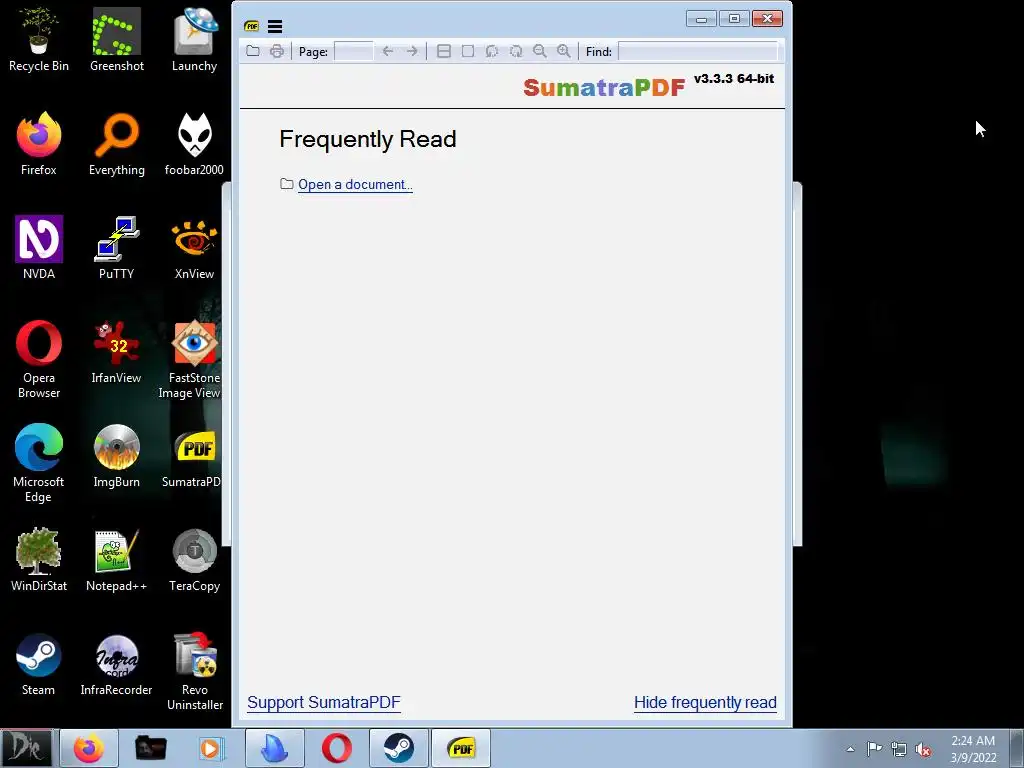
Task: Click the Open file folder toolbar icon
Action: (253, 51)
